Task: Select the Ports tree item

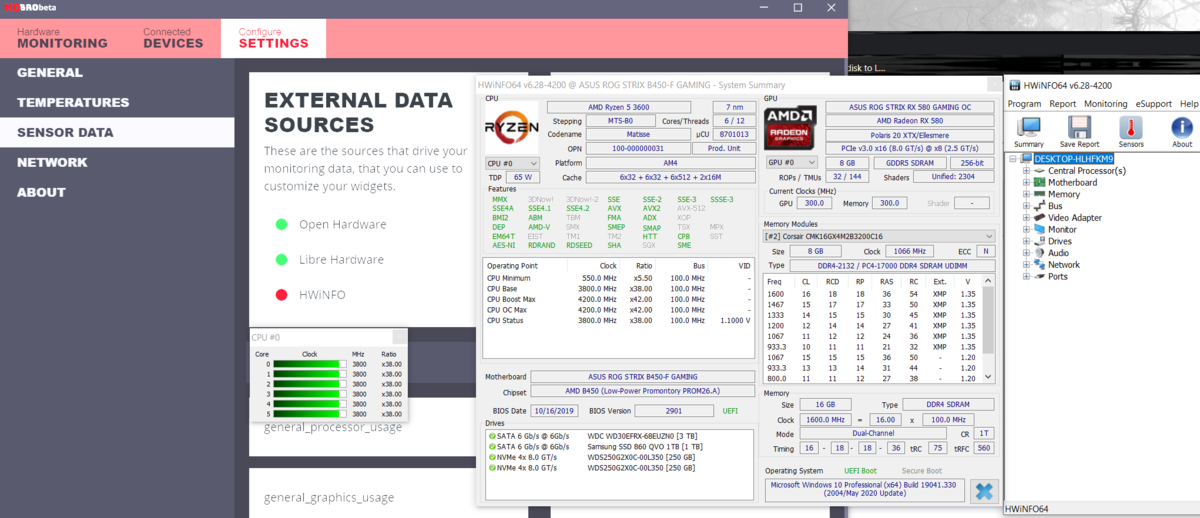Action: tap(1058, 276)
